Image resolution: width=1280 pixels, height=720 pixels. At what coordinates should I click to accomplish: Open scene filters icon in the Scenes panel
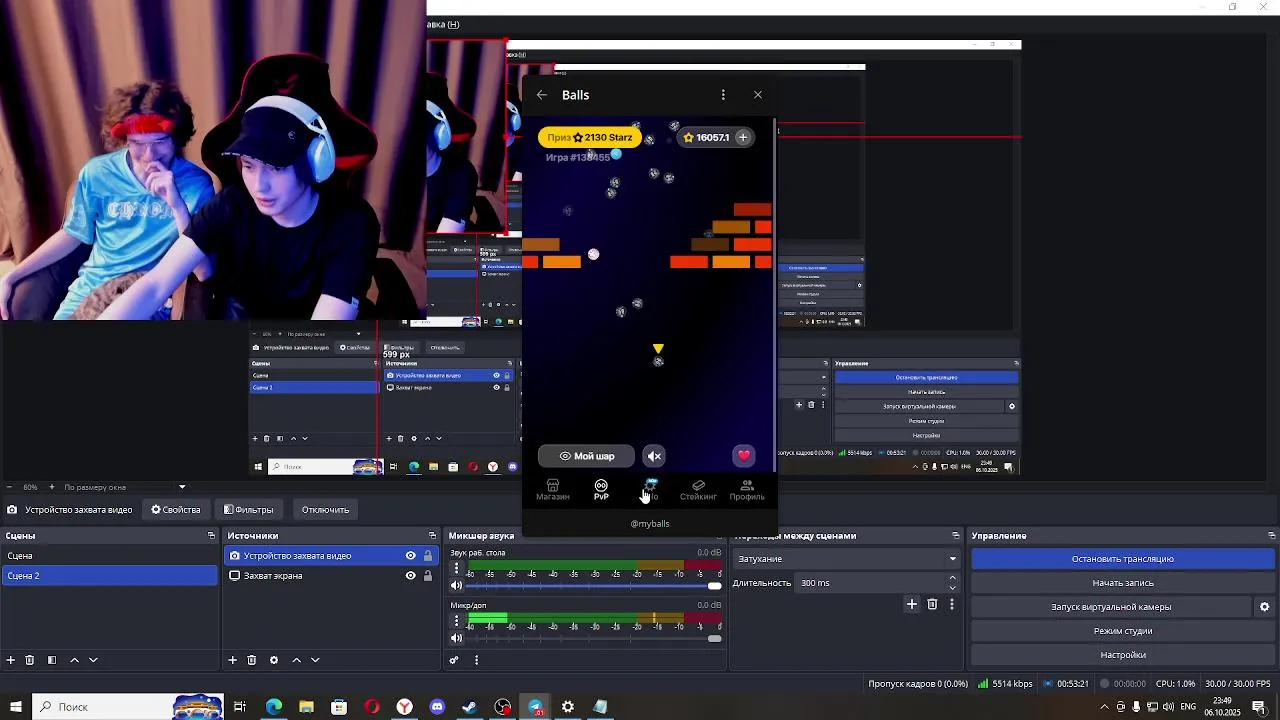click(52, 660)
